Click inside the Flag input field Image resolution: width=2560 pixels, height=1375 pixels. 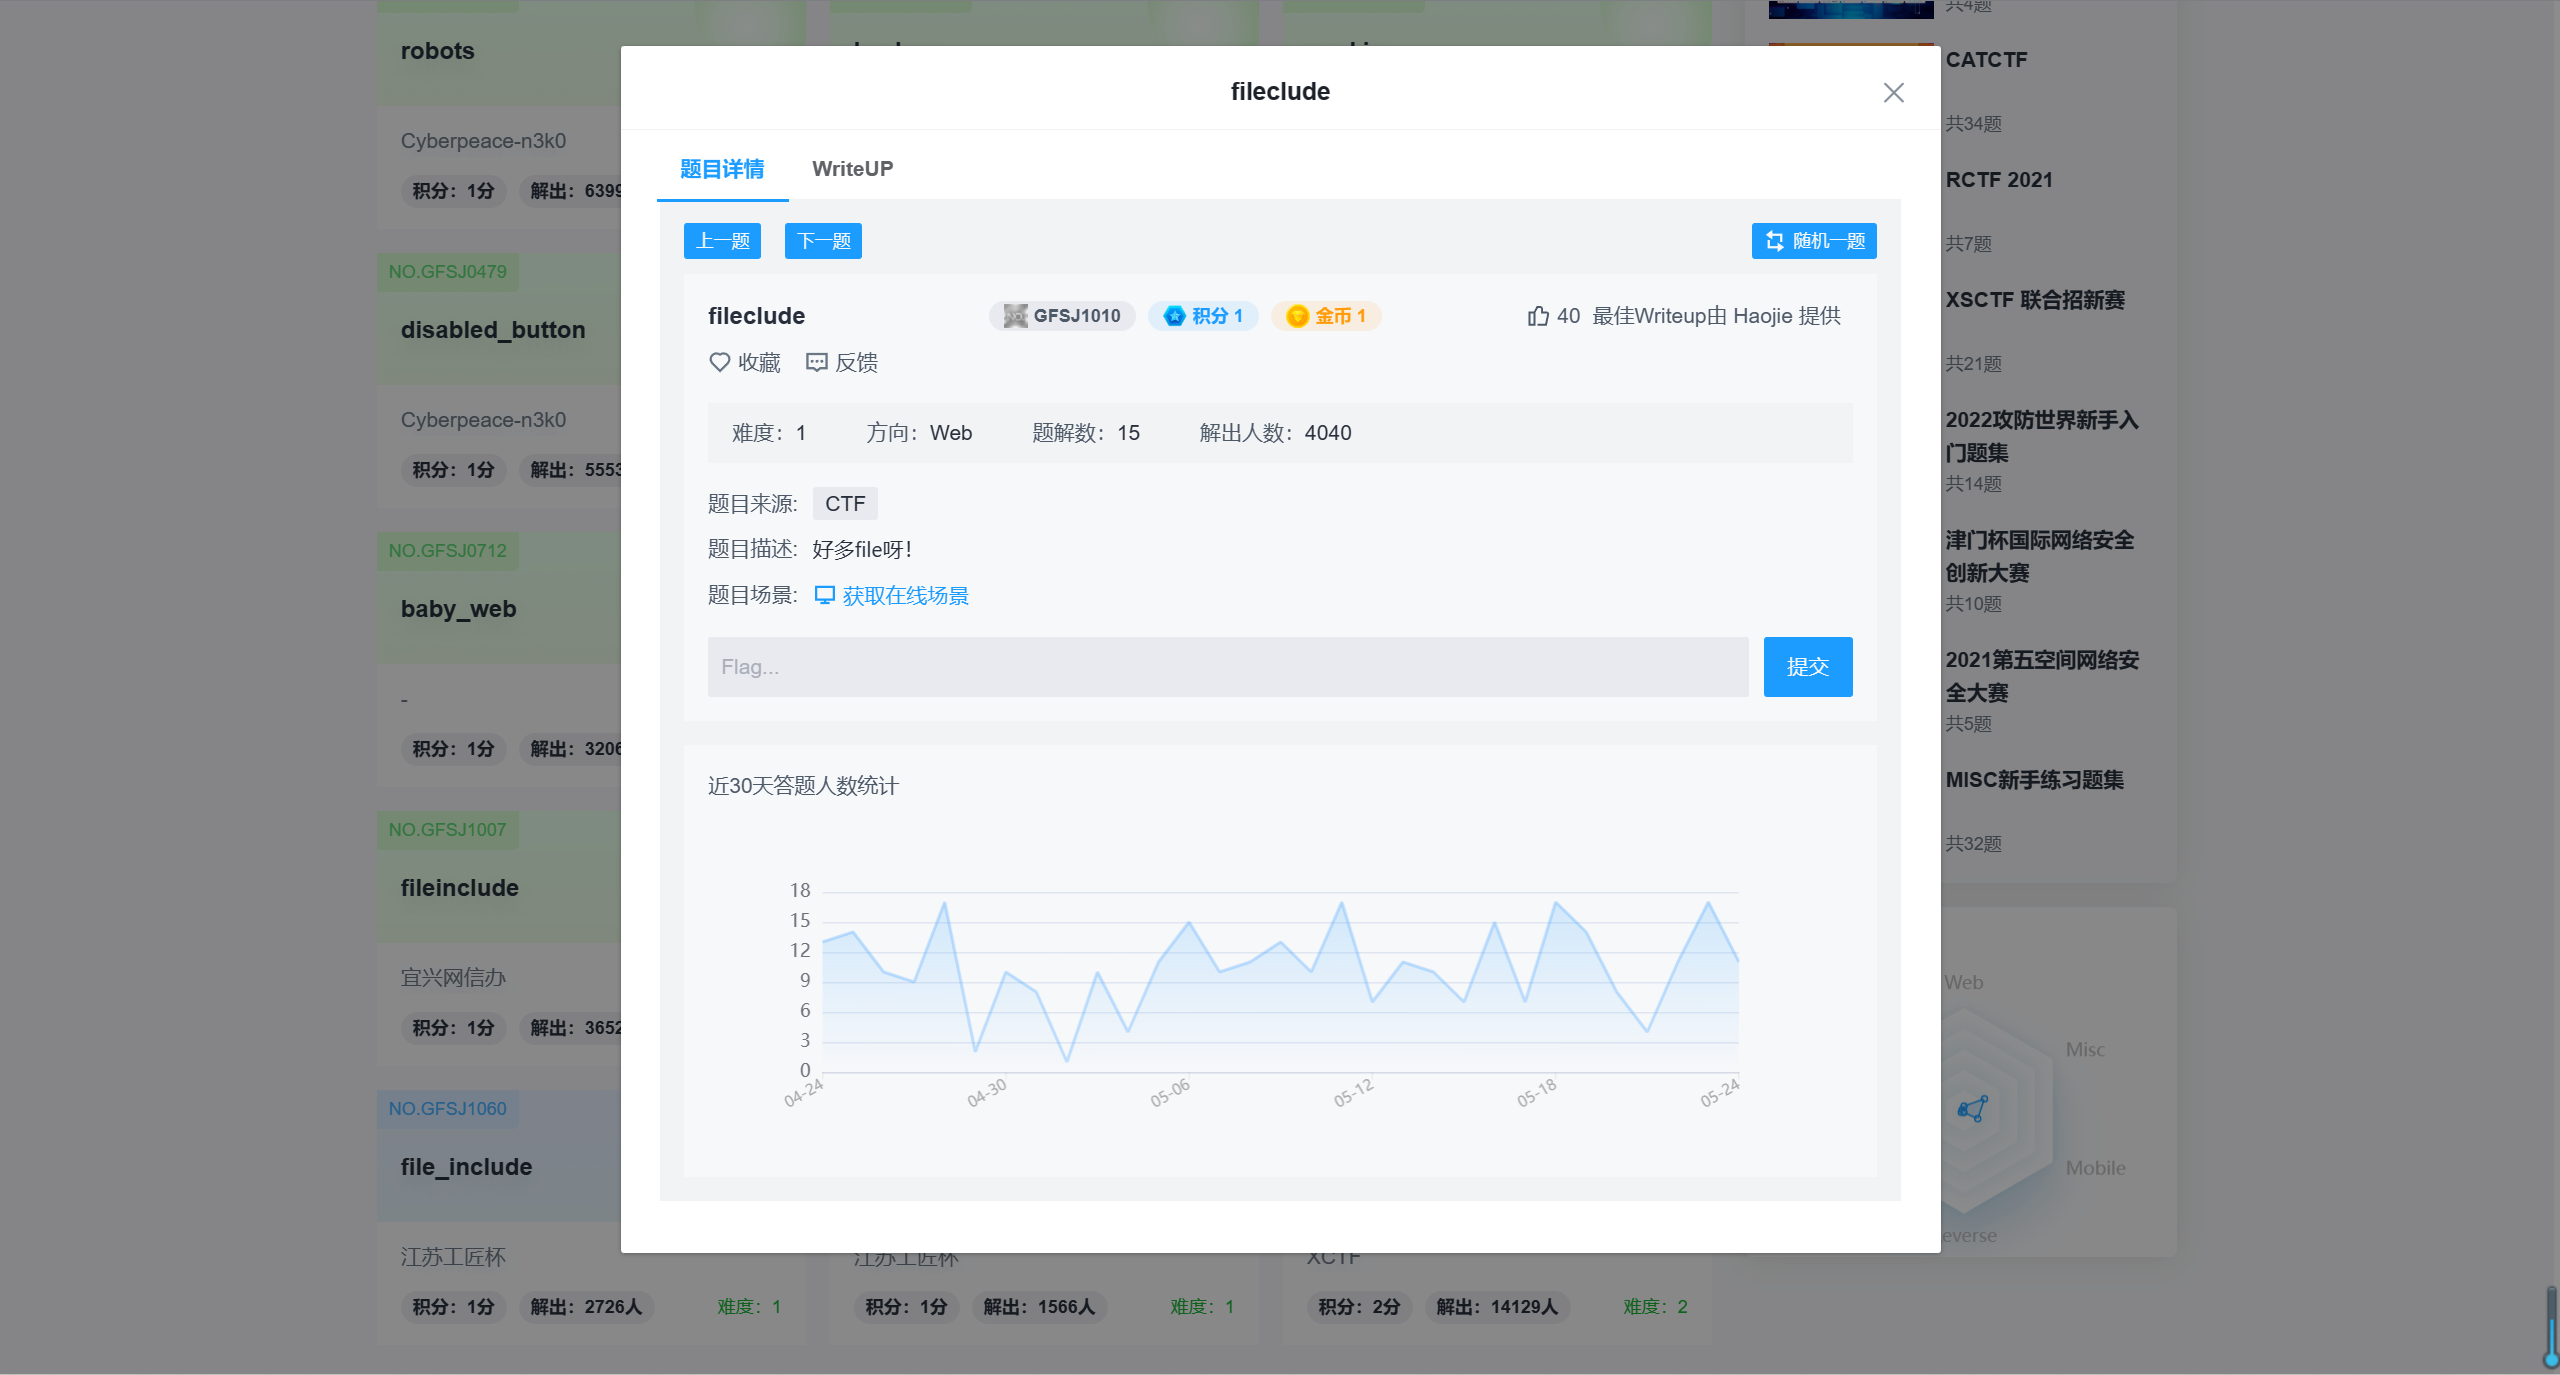tap(1227, 667)
